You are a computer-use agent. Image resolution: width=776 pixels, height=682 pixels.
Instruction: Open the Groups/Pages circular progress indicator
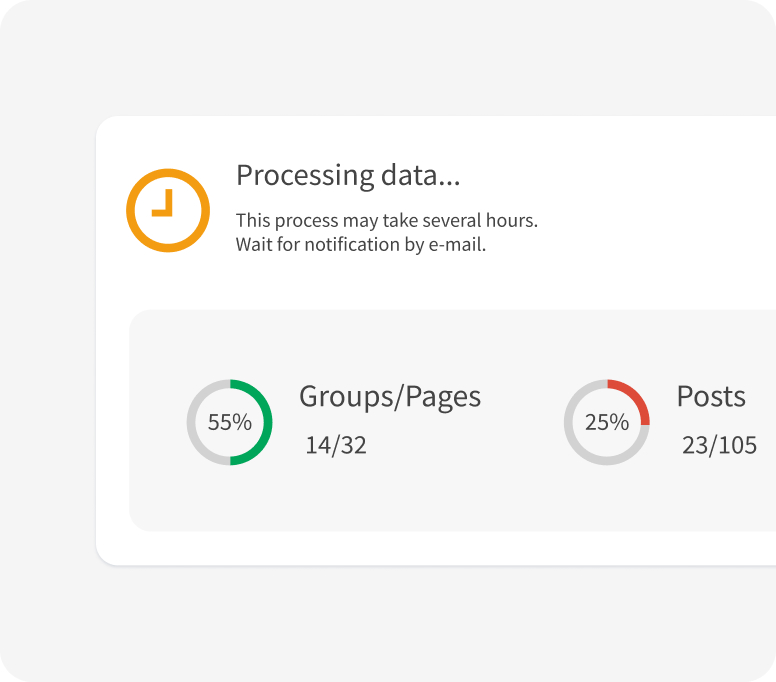point(229,422)
